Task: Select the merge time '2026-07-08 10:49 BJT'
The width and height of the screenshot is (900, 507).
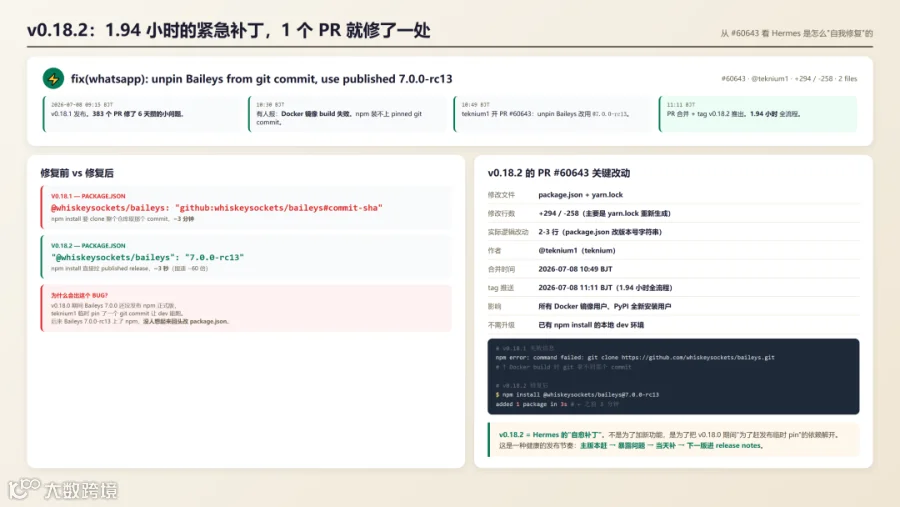Action: [575, 269]
